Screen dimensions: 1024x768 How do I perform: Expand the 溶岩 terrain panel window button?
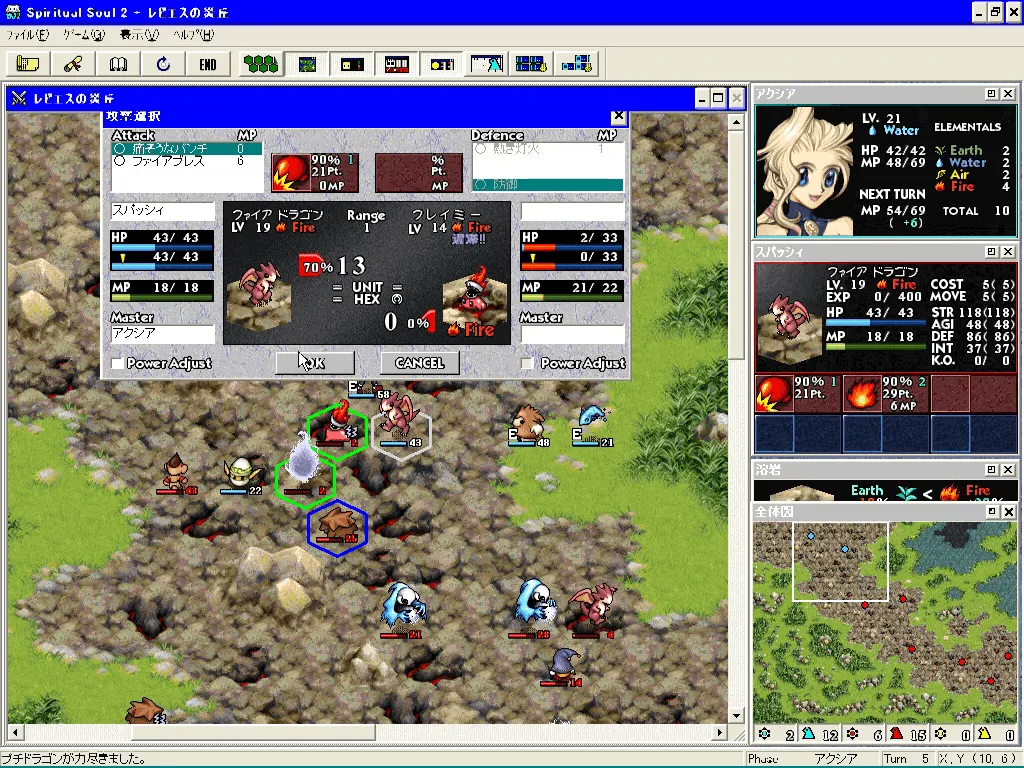(990, 469)
